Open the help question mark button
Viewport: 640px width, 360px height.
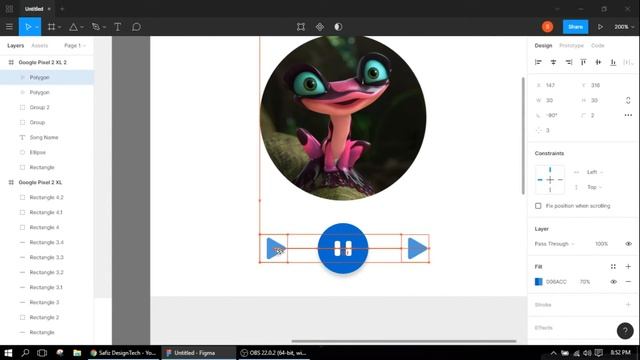(625, 331)
